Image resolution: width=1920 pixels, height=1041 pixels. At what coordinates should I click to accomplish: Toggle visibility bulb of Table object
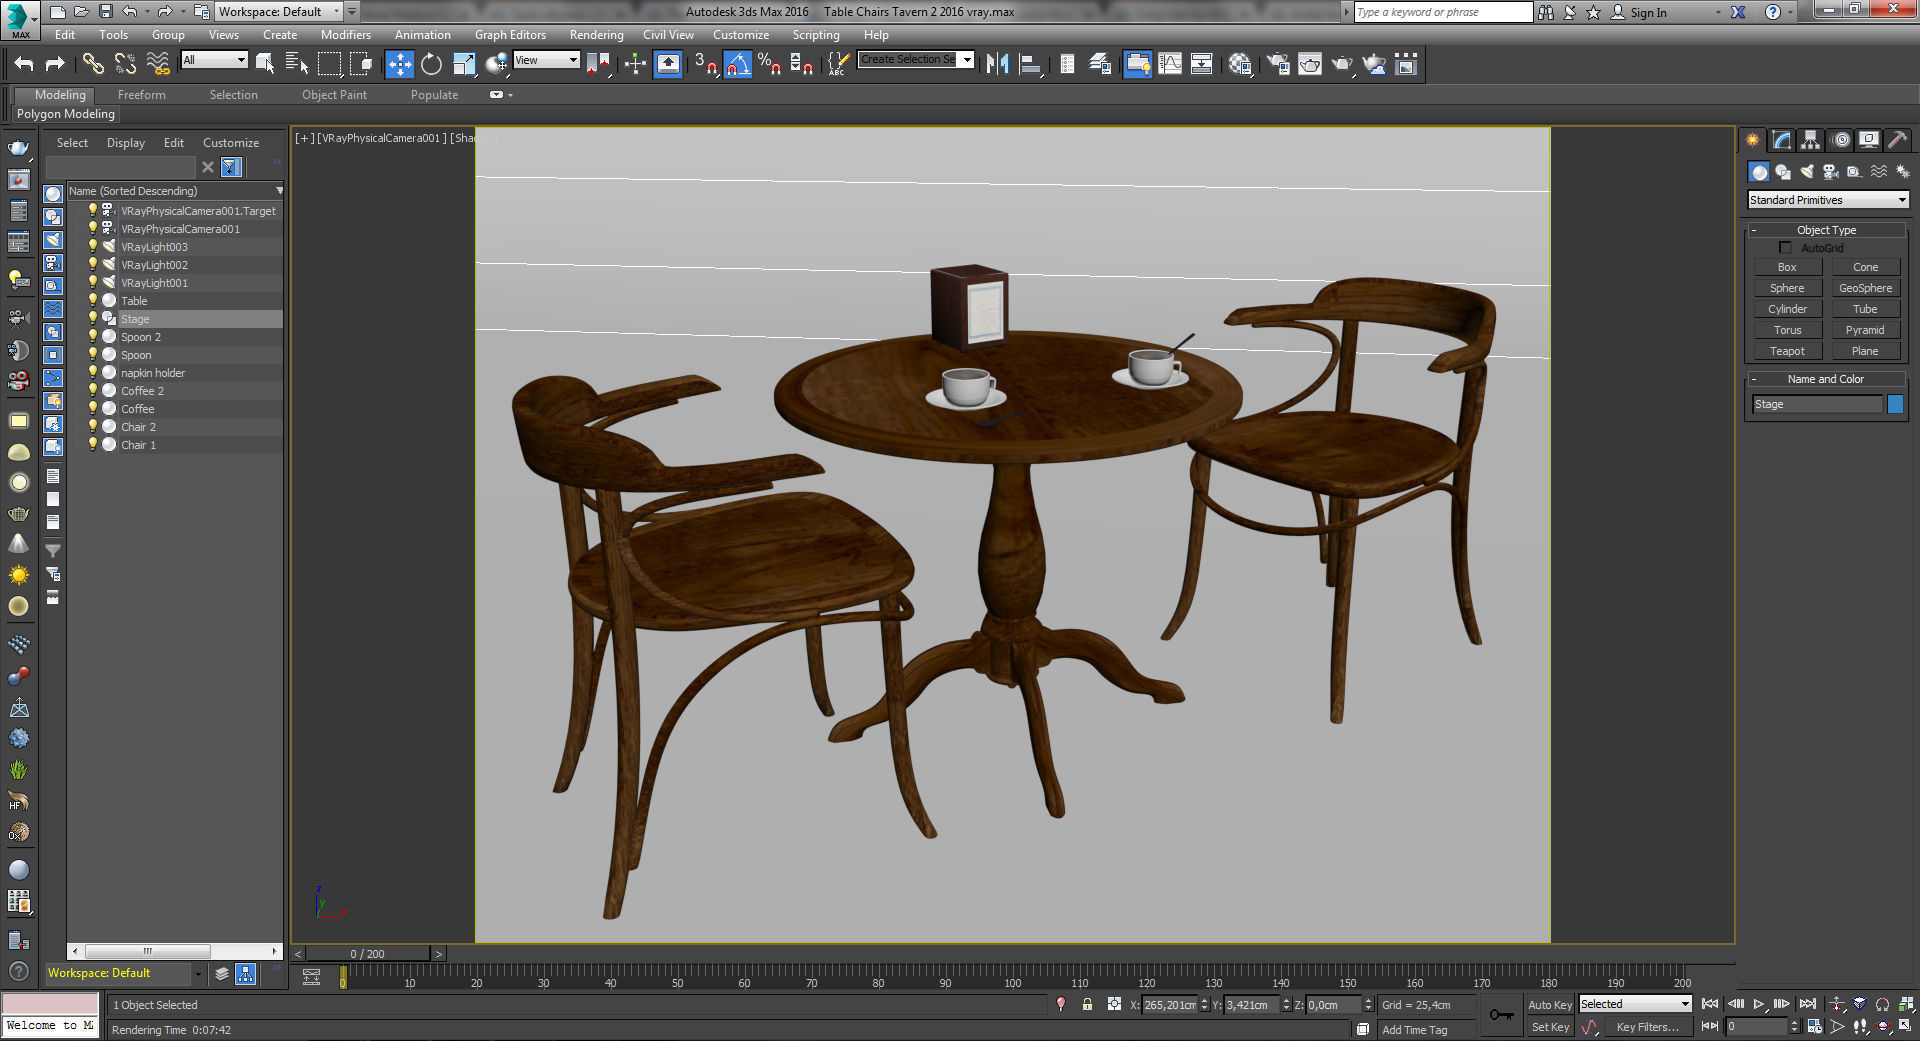click(93, 300)
